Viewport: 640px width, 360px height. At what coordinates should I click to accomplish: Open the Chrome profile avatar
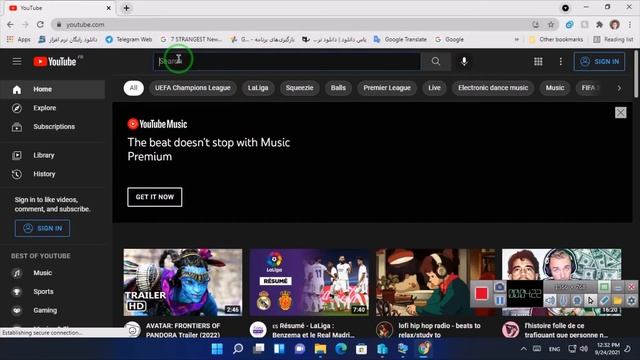point(615,24)
